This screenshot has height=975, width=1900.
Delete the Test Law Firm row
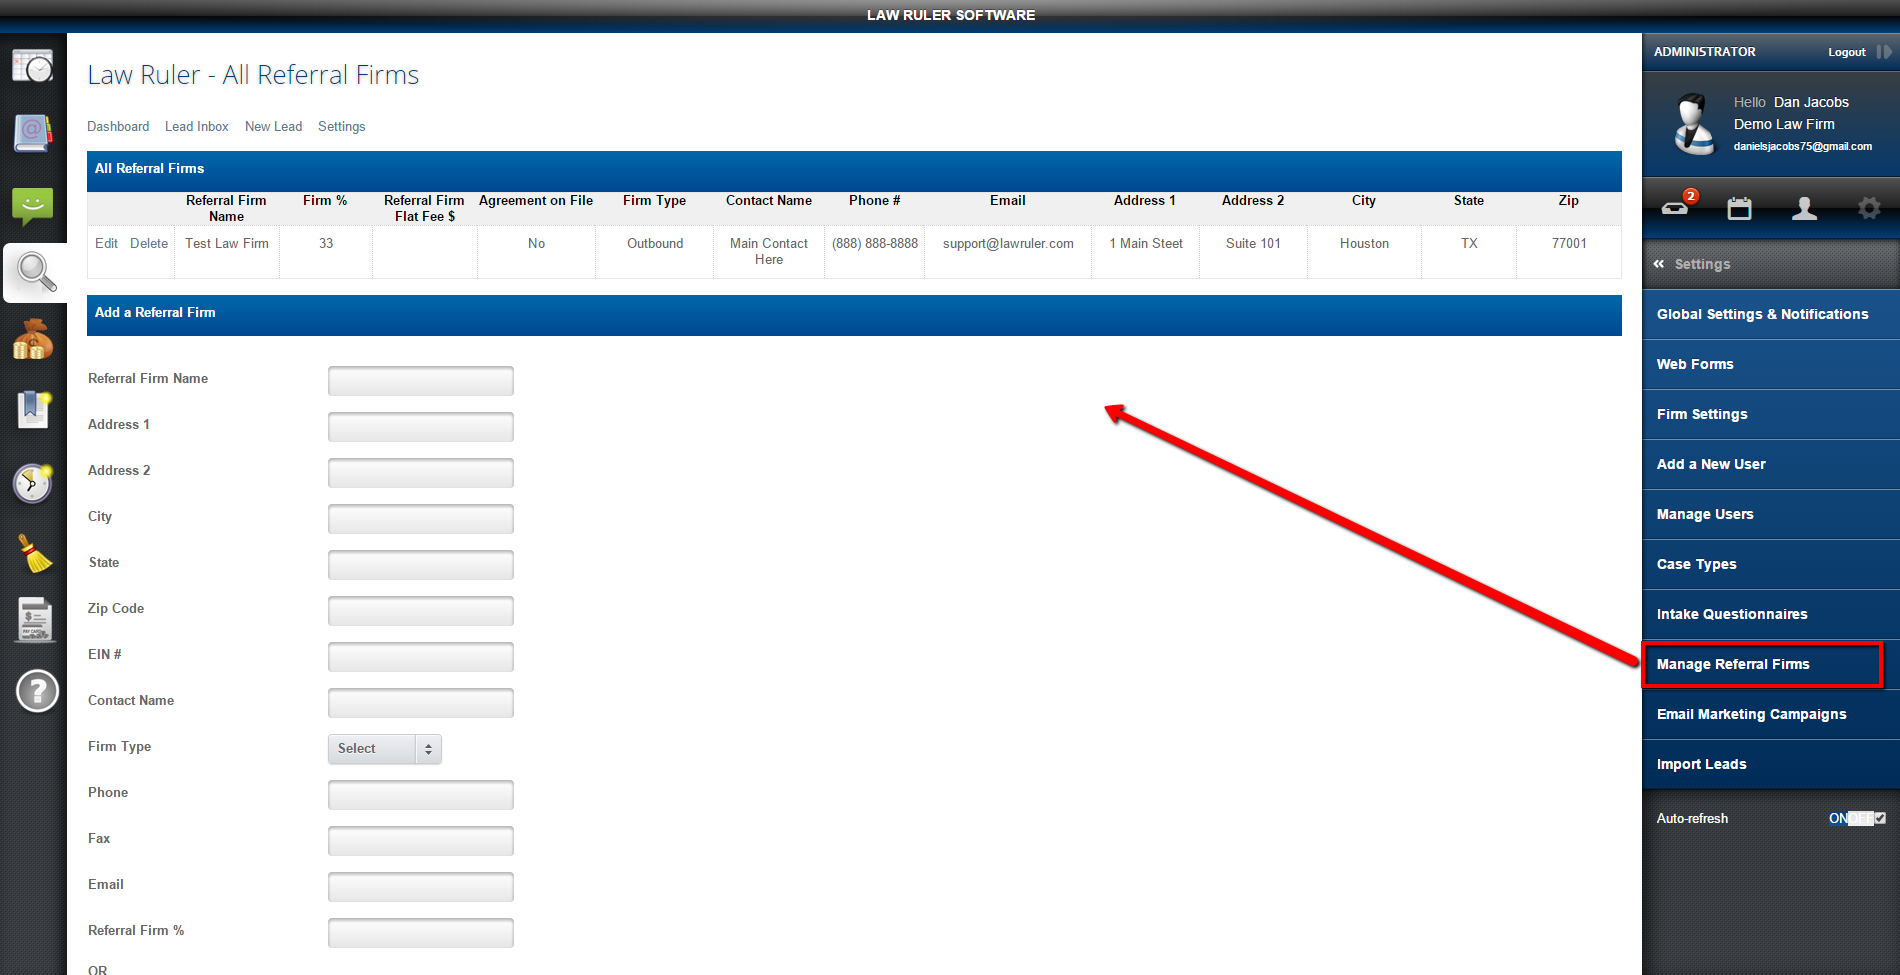coord(149,243)
